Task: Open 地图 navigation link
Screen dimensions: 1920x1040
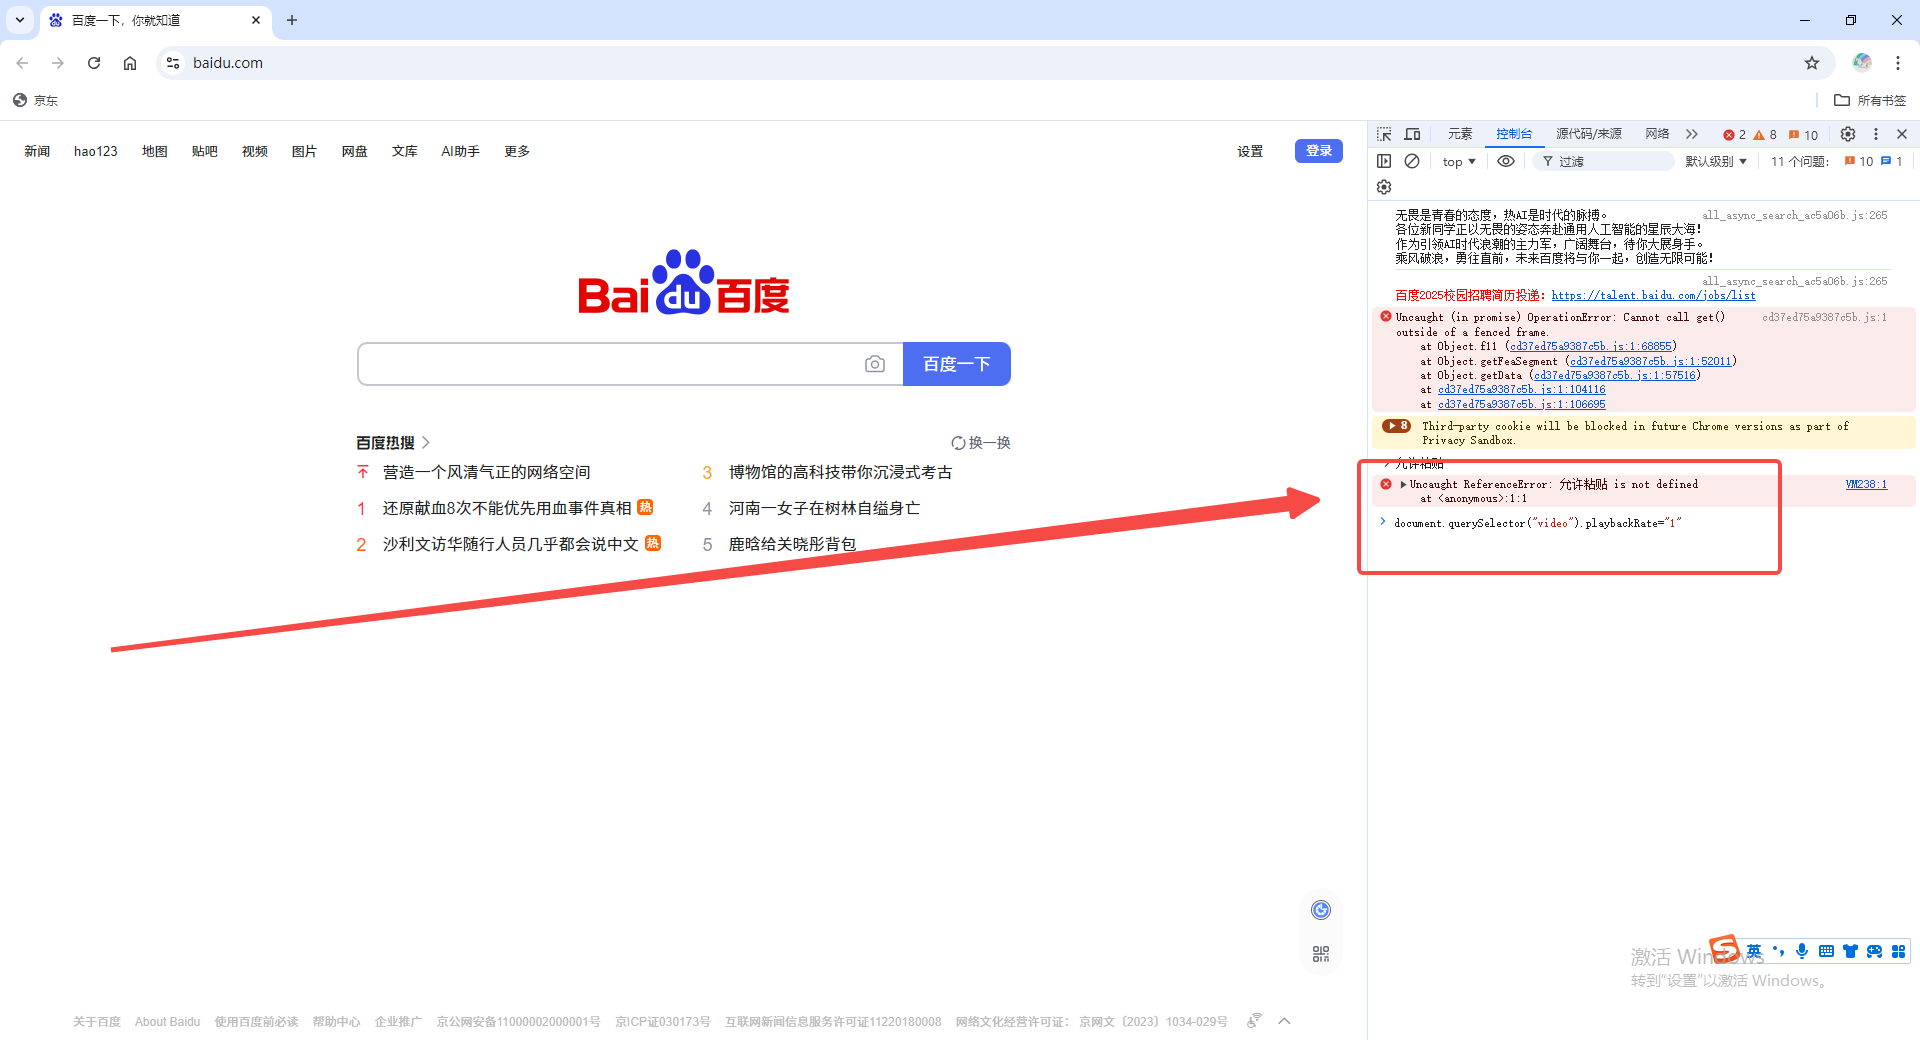Action: [x=155, y=151]
